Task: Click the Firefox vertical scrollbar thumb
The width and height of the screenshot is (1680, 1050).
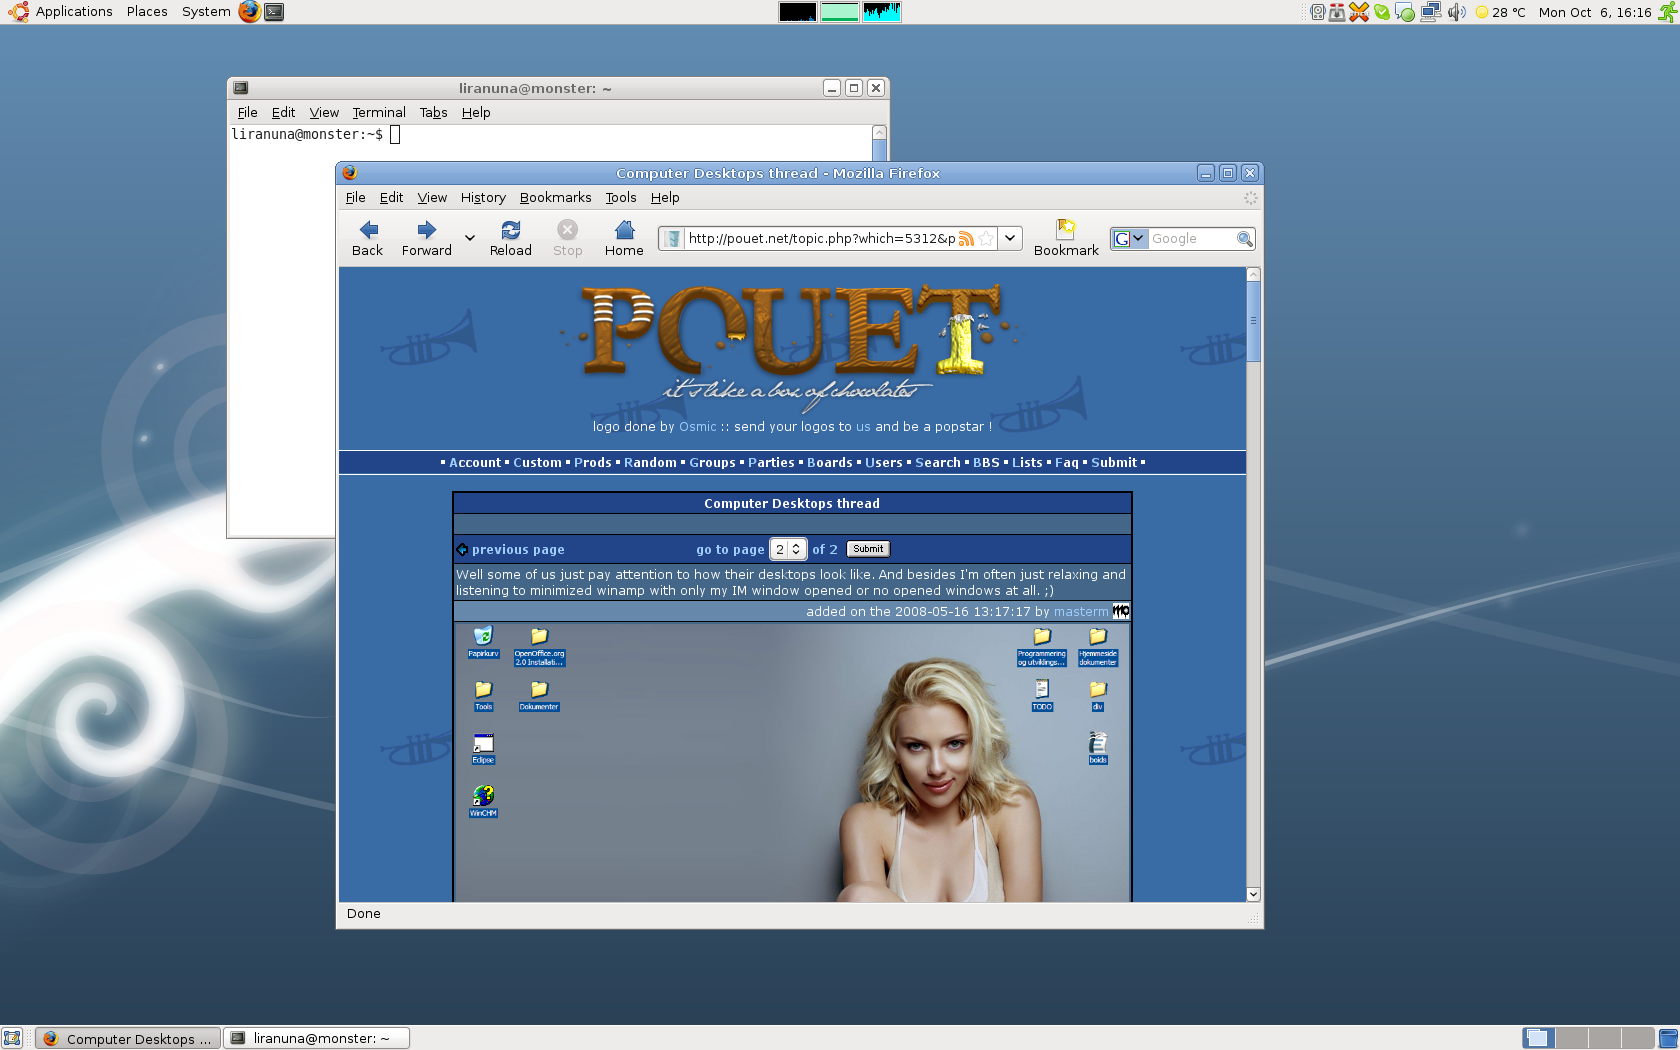Action: 1253,321
